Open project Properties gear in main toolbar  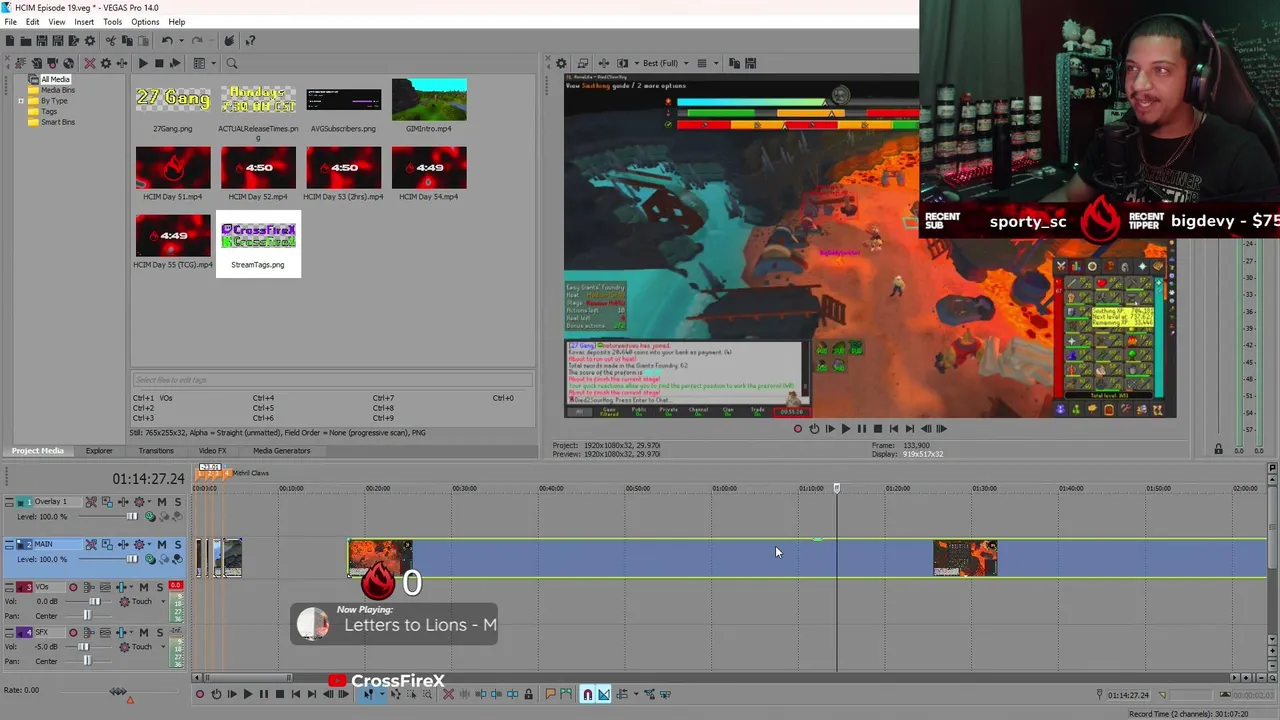90,41
